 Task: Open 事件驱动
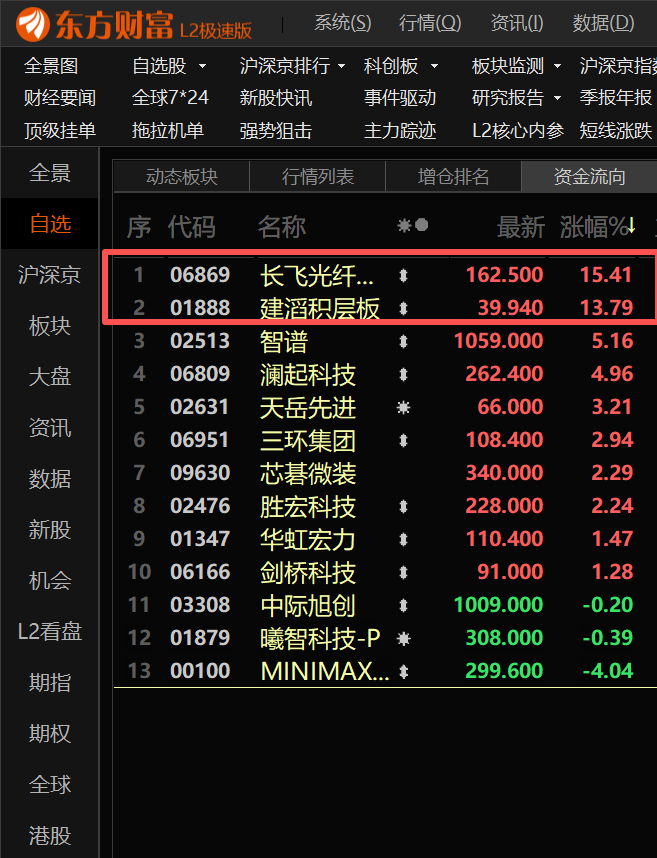click(400, 98)
